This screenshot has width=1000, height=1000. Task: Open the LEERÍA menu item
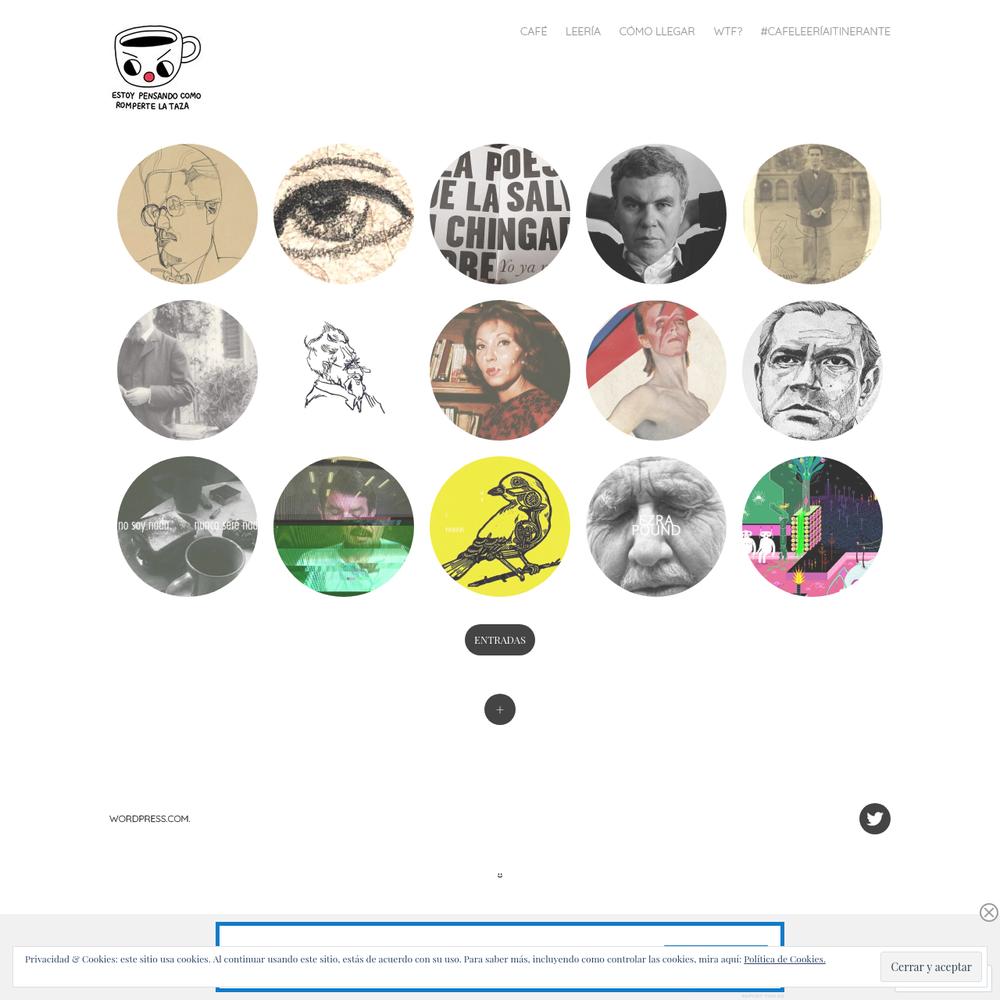point(583,31)
